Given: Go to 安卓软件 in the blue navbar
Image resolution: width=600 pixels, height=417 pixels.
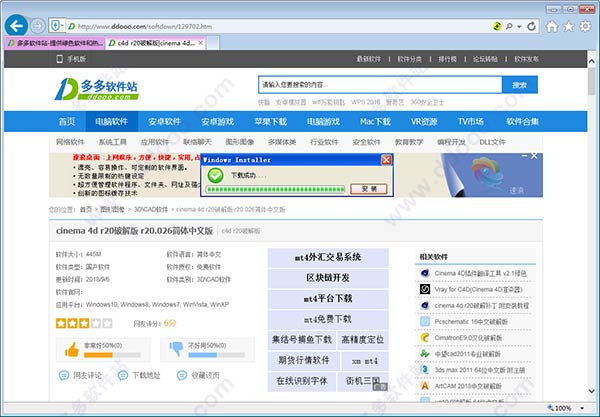Looking at the screenshot, I should (165, 122).
